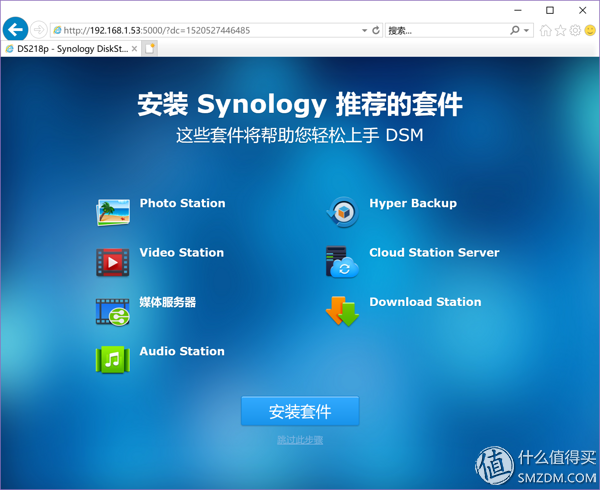
Task: Click the Media Server (媒体服务器) icon
Action: click(x=112, y=312)
